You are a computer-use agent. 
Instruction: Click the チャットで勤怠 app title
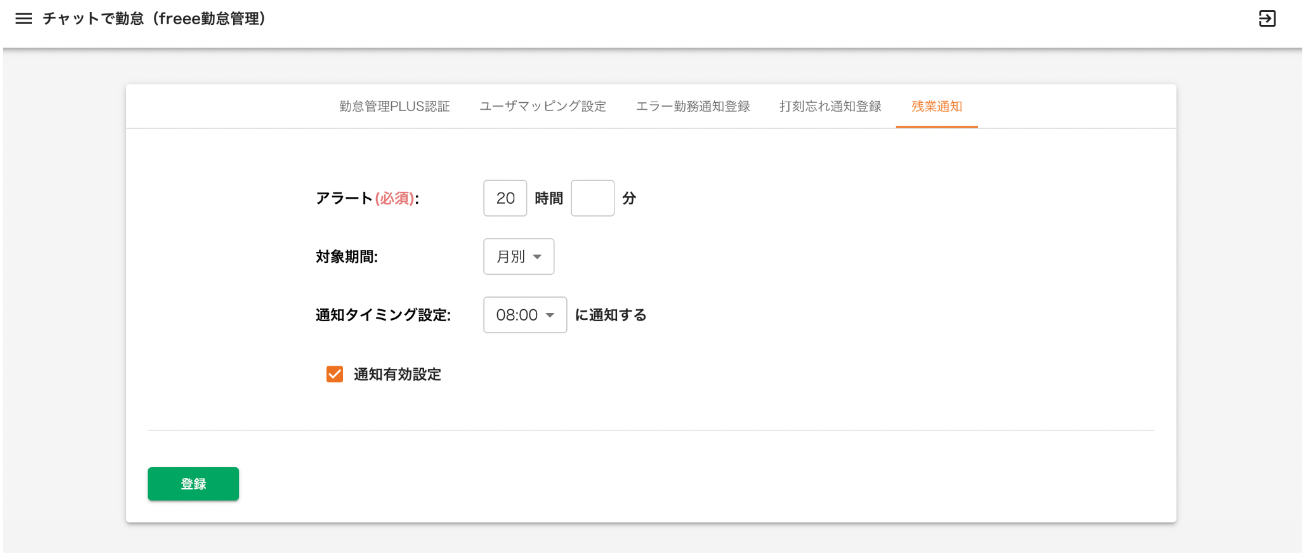point(155,19)
